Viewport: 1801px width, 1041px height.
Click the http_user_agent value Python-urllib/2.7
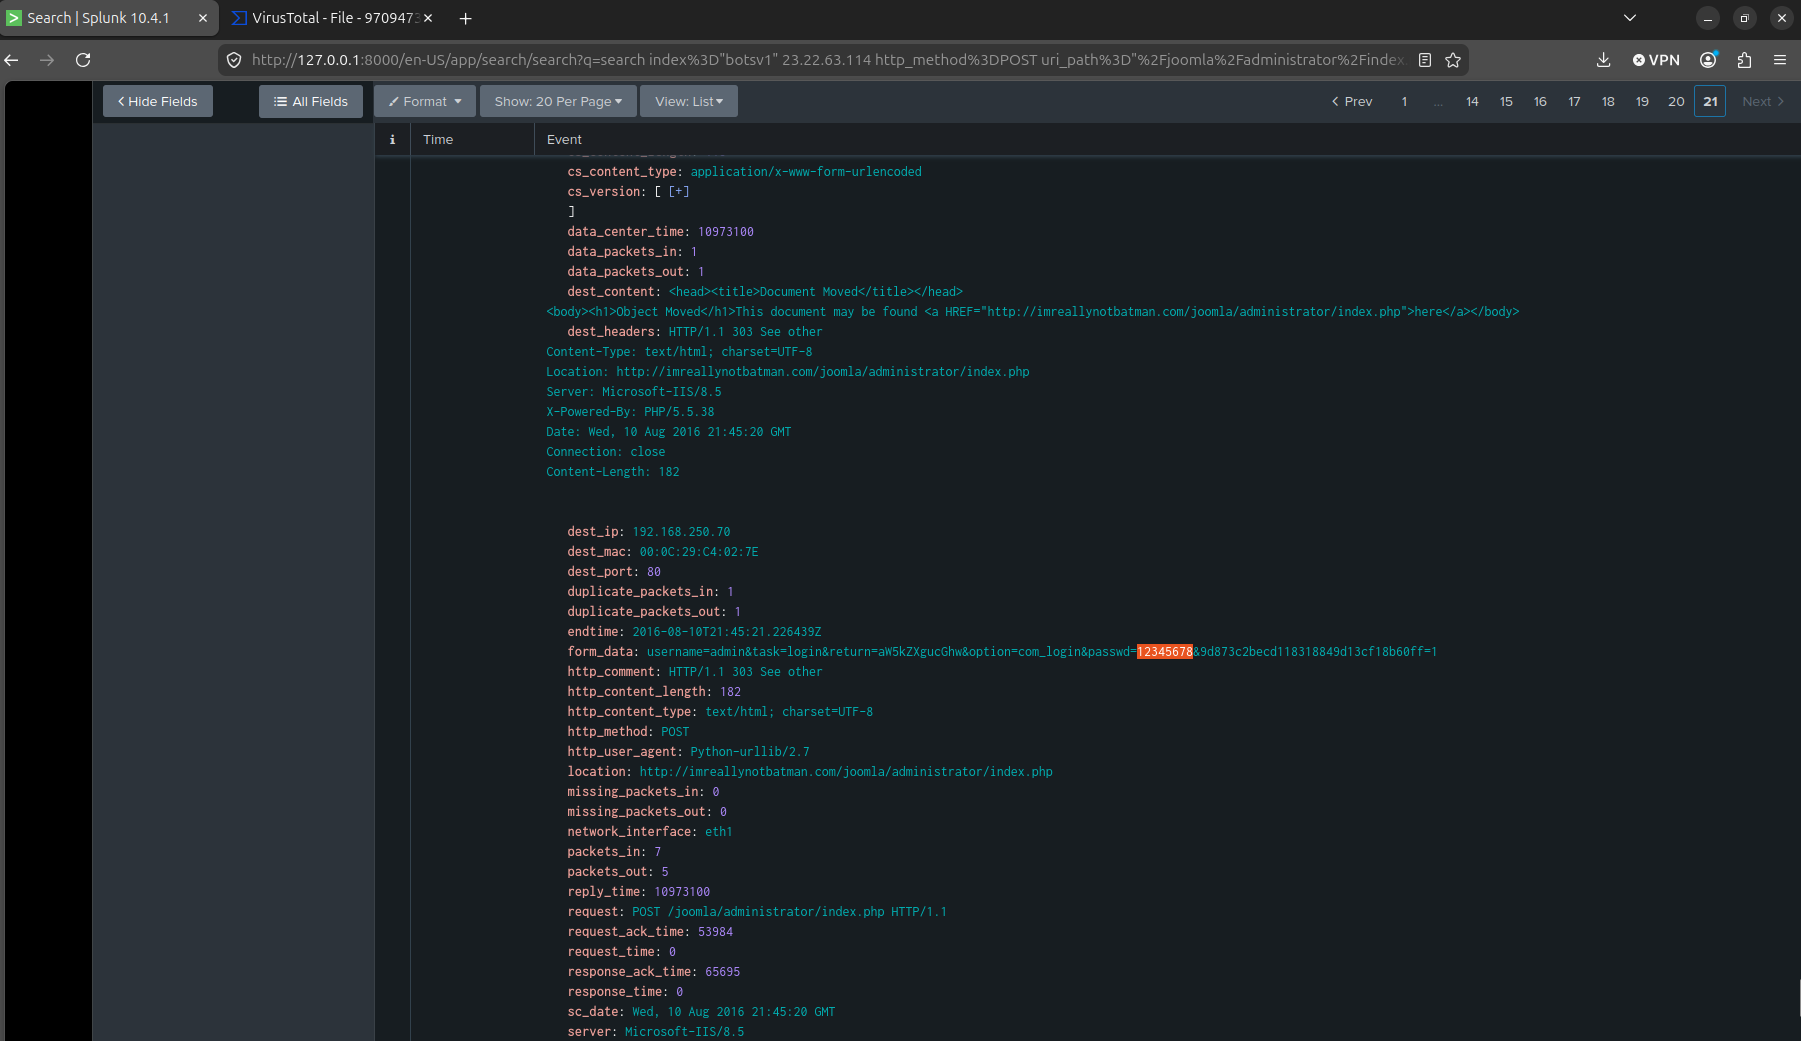750,751
